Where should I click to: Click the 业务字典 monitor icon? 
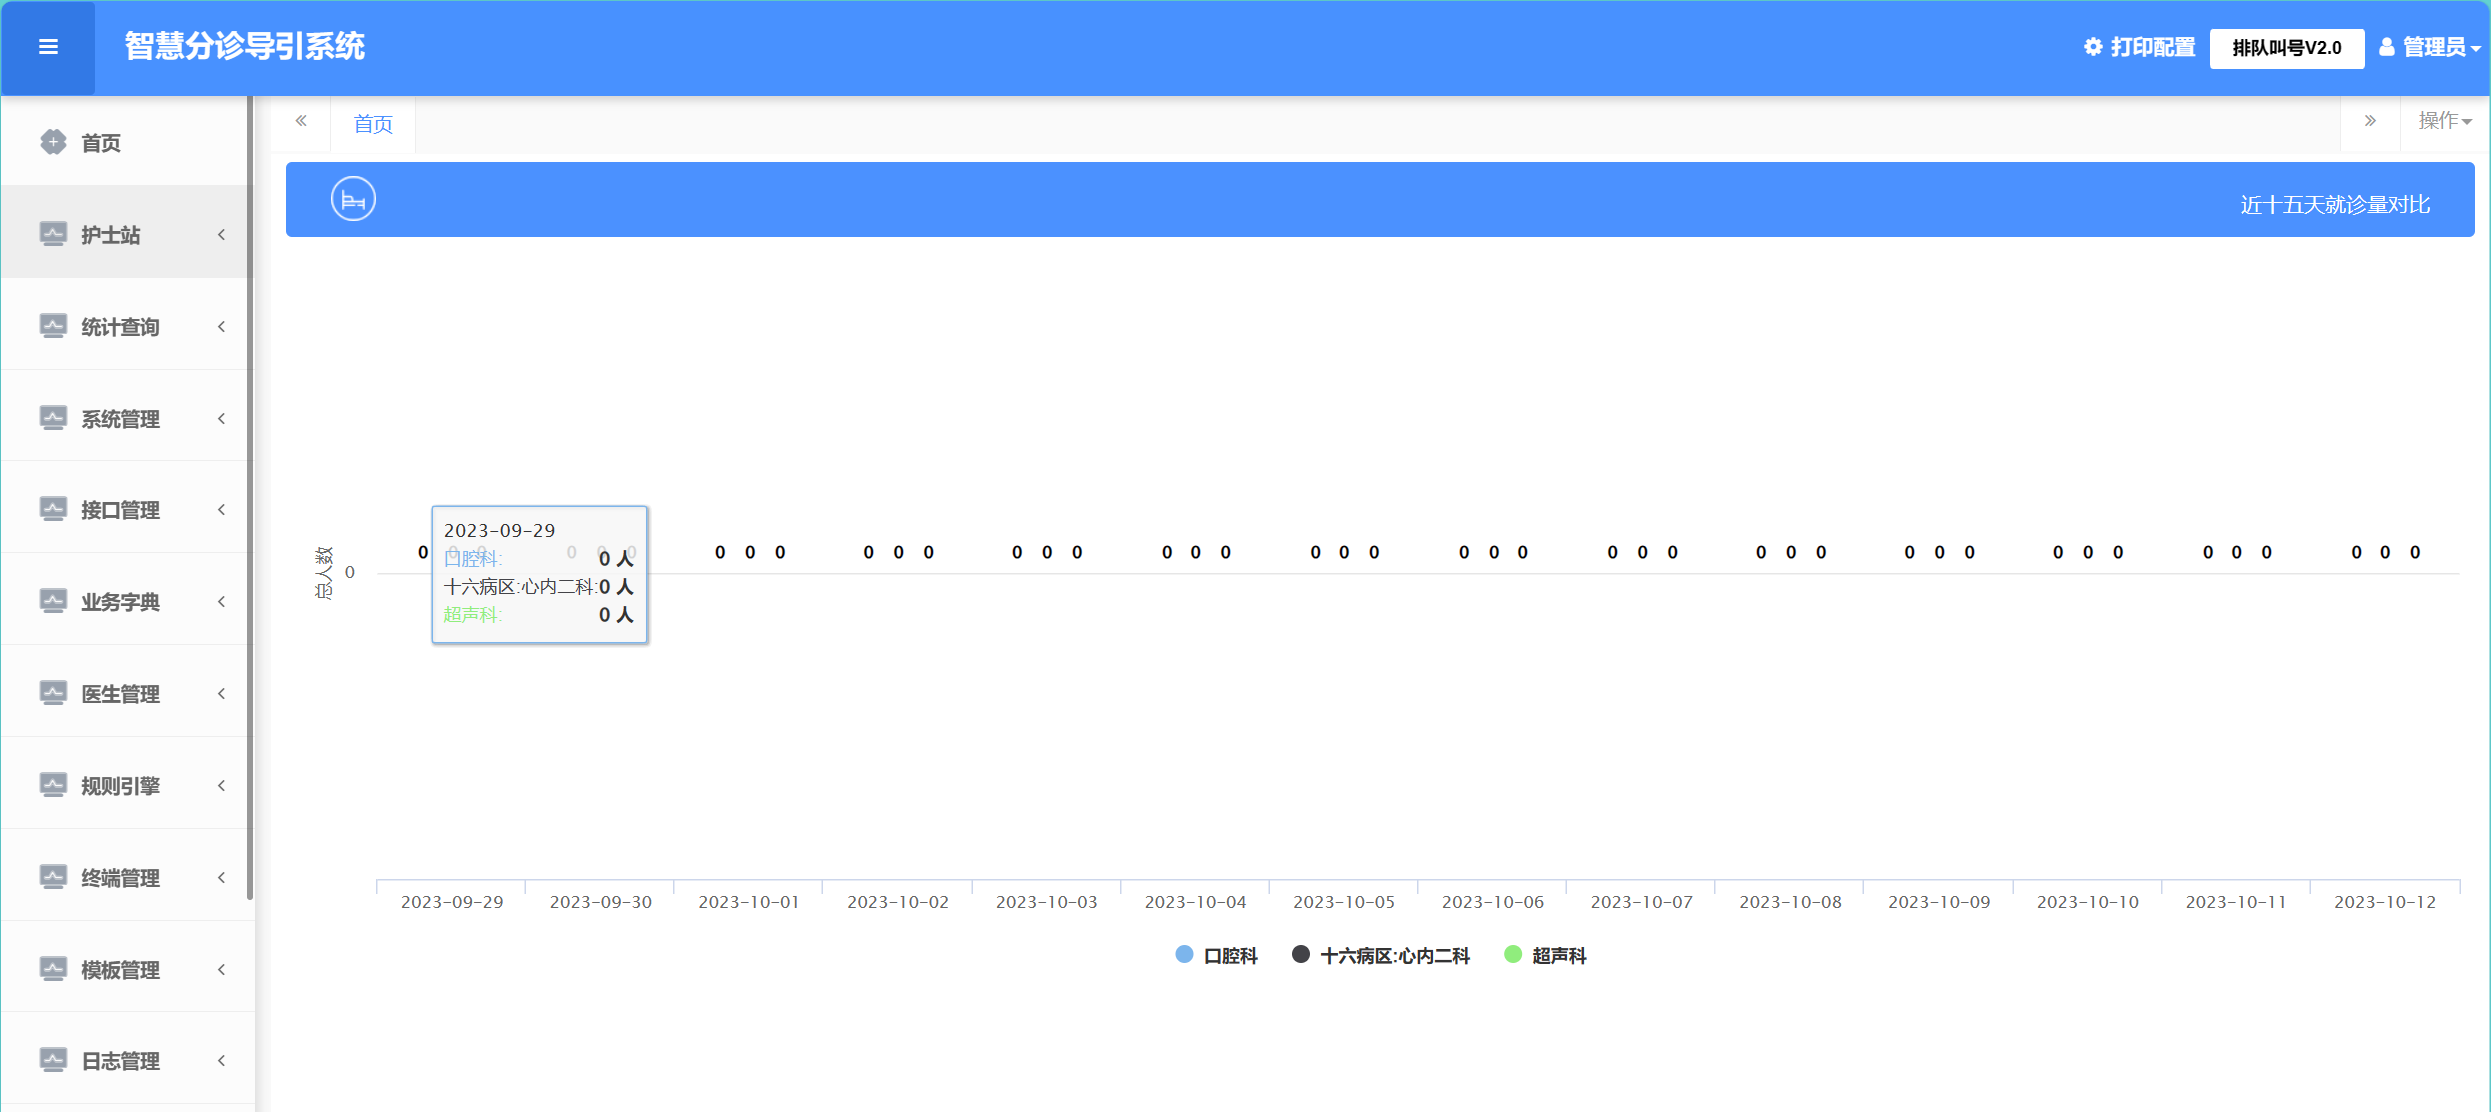point(53,601)
